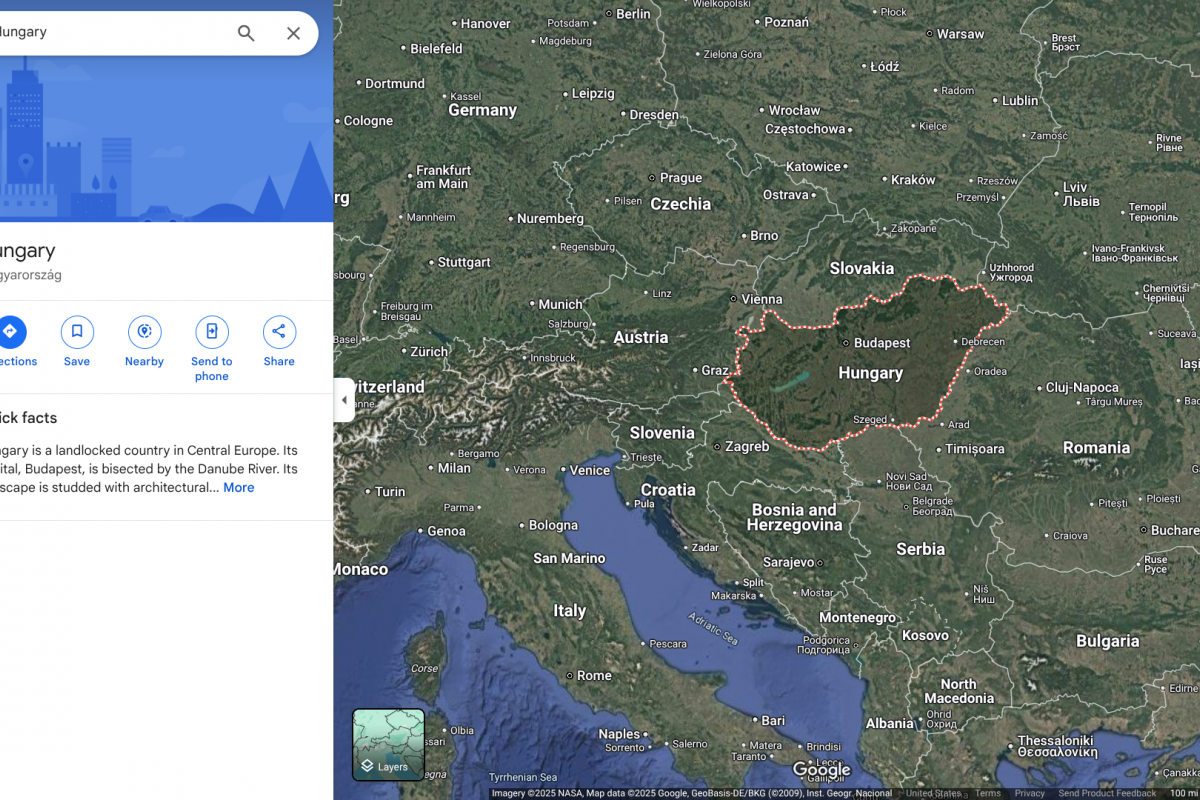Search Nearby places icon

point(144,333)
